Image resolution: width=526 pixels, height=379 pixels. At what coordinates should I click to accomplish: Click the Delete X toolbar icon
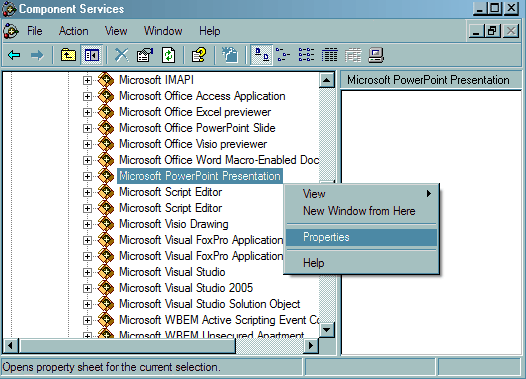pos(121,55)
